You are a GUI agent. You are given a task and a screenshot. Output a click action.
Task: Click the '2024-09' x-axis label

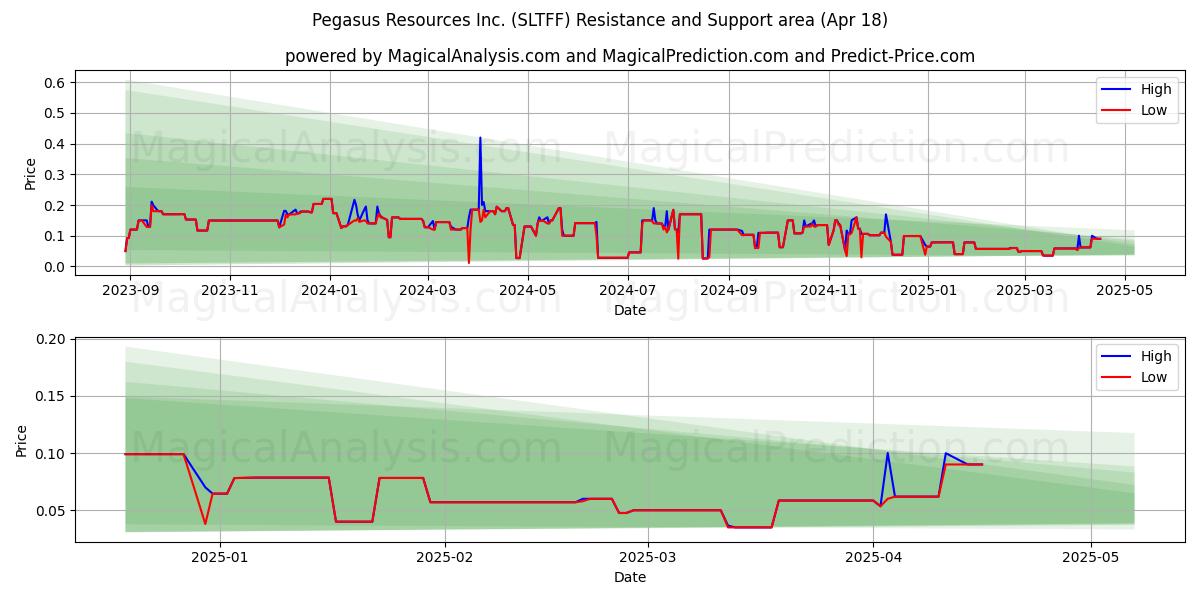pyautogui.click(x=729, y=290)
